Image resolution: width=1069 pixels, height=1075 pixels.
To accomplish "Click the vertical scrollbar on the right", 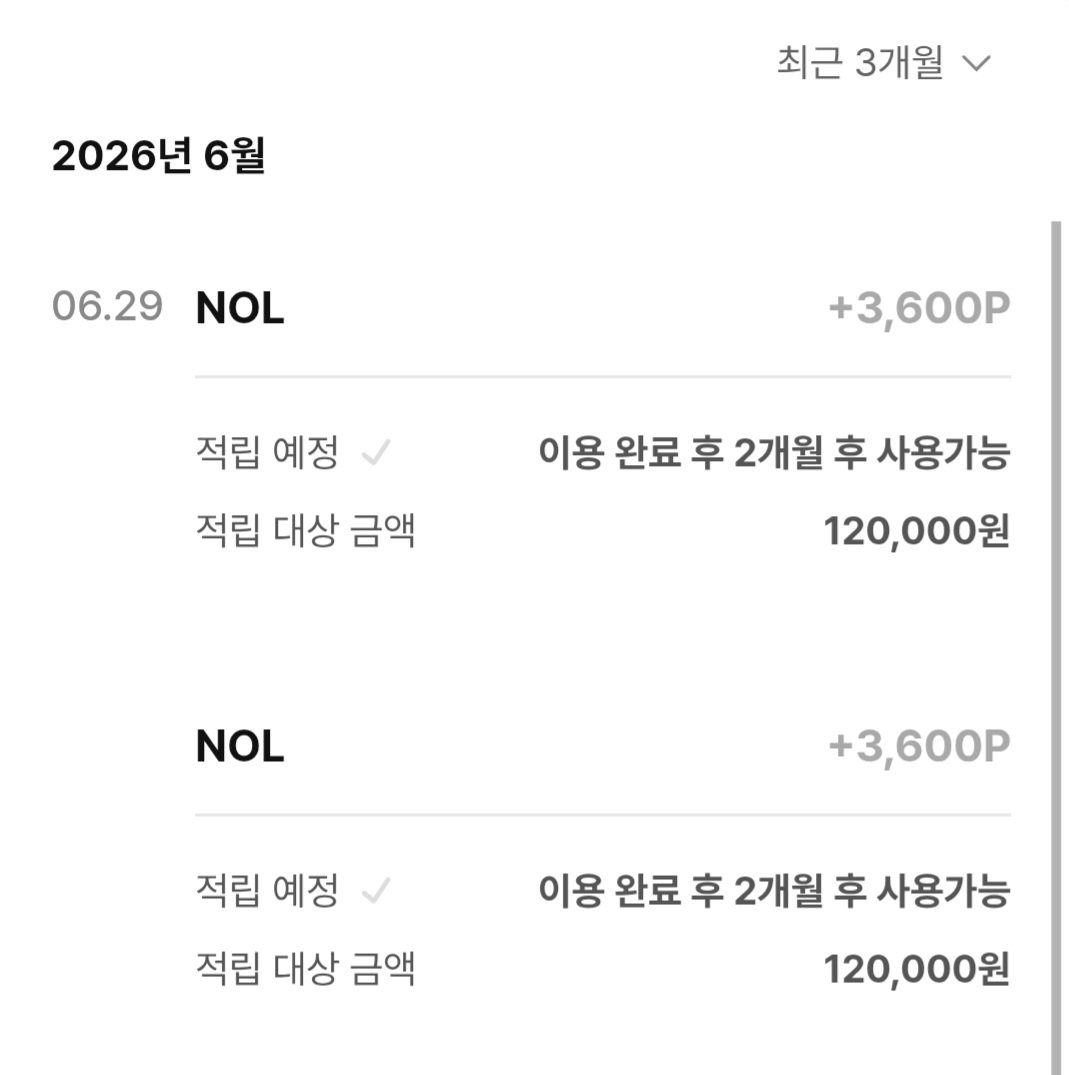I will [1056, 648].
